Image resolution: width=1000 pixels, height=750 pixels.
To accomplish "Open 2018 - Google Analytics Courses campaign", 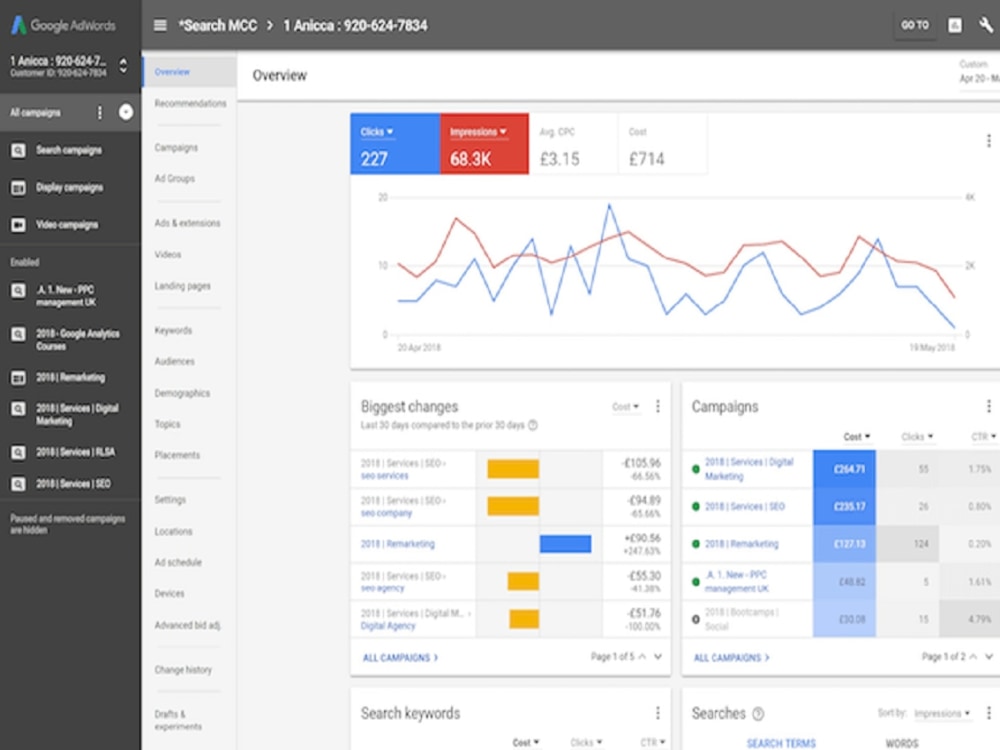I will 77,340.
